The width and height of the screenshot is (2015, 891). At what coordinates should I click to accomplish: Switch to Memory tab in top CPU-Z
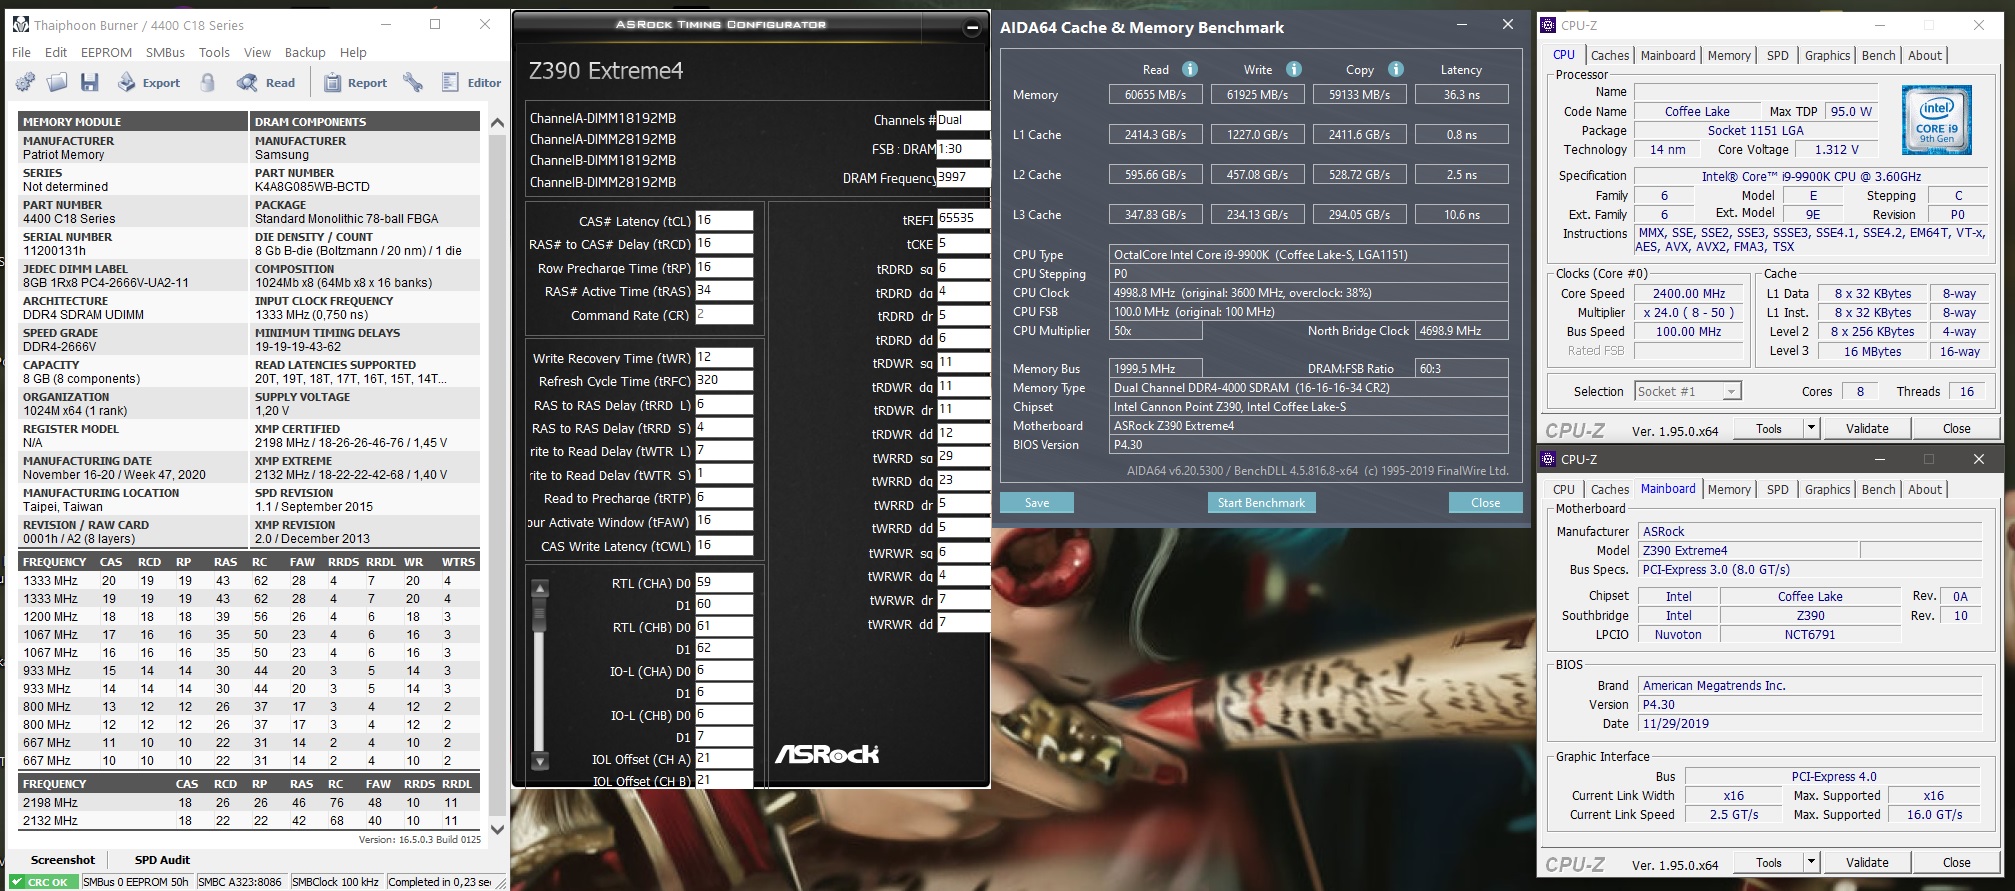[x=1729, y=56]
